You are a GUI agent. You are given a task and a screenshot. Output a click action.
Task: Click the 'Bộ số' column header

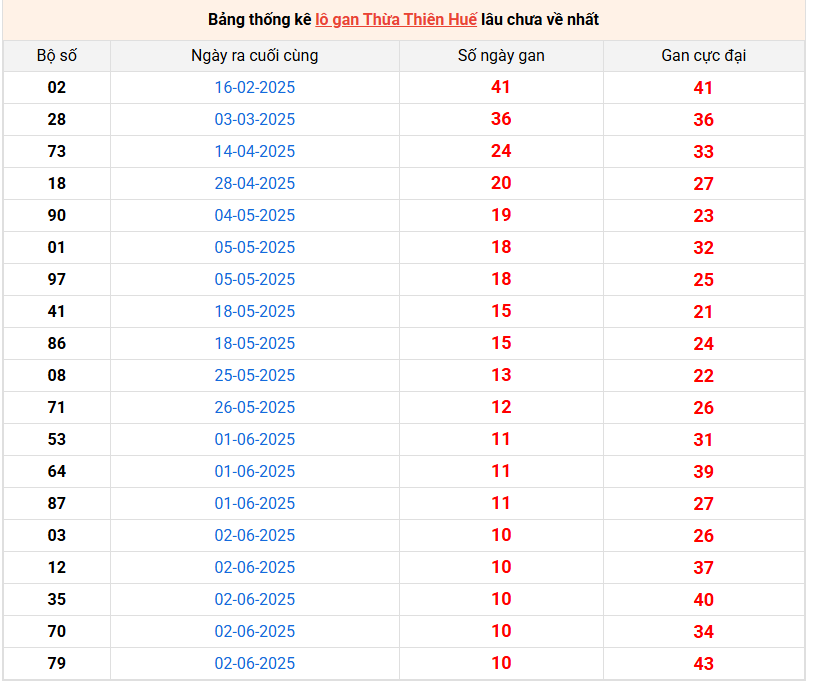coord(57,56)
